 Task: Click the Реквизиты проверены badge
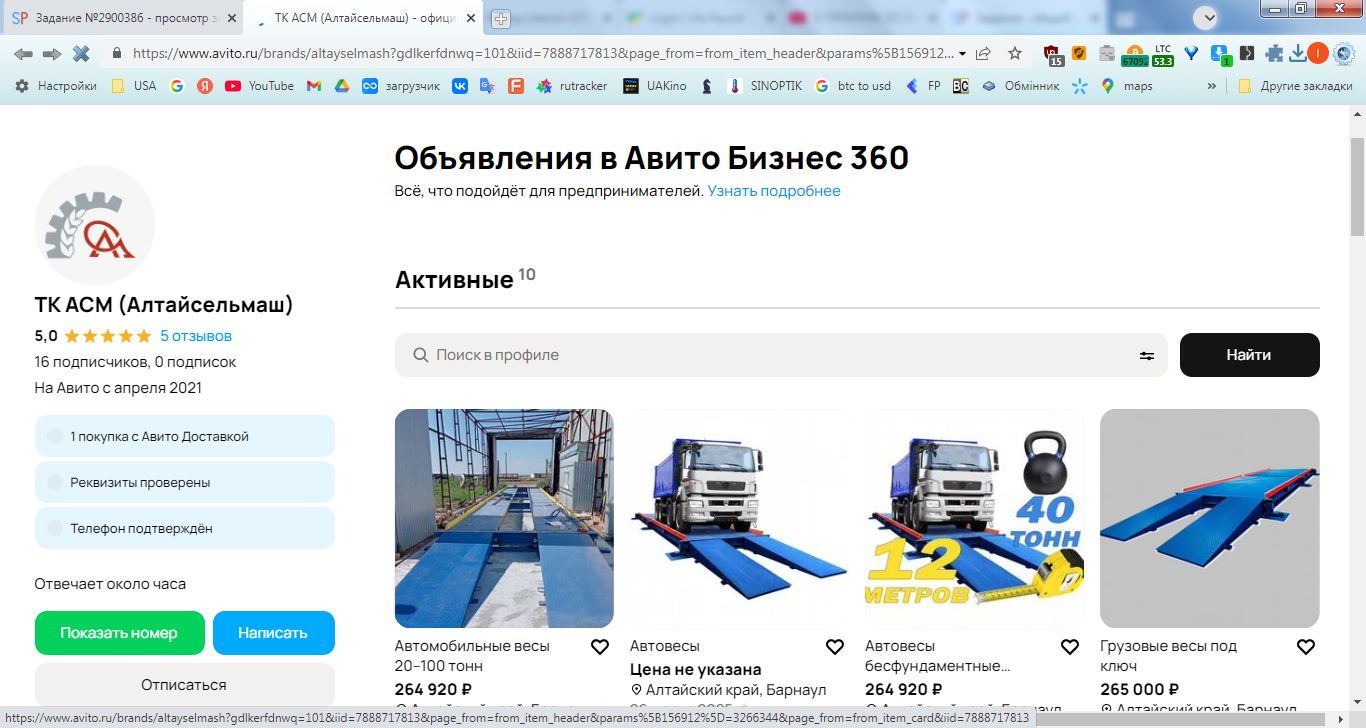(x=185, y=482)
